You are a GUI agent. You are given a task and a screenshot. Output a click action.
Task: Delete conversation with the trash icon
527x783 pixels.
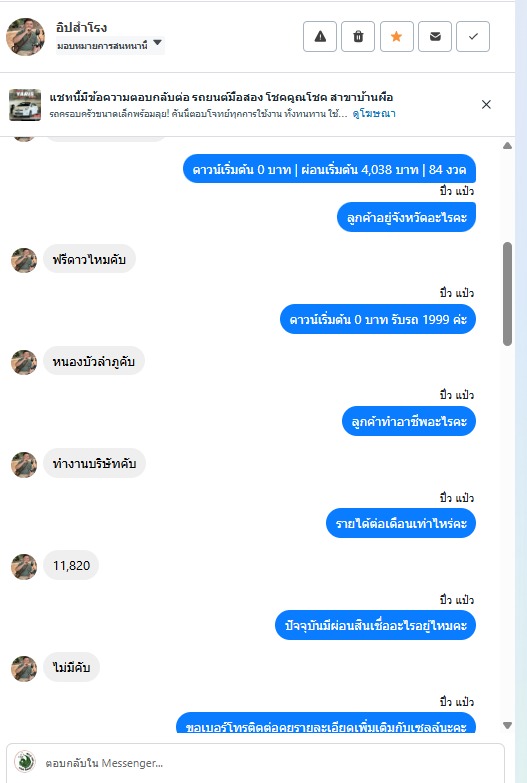(x=358, y=36)
